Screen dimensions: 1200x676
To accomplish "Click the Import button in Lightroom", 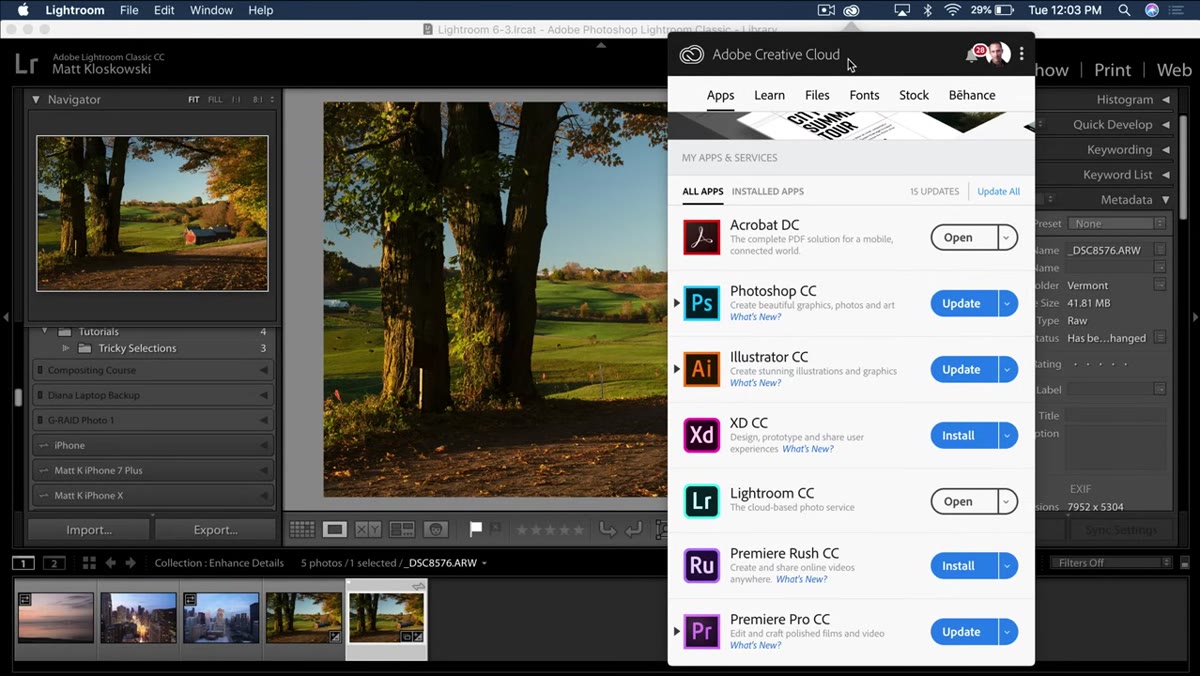I will tap(89, 530).
